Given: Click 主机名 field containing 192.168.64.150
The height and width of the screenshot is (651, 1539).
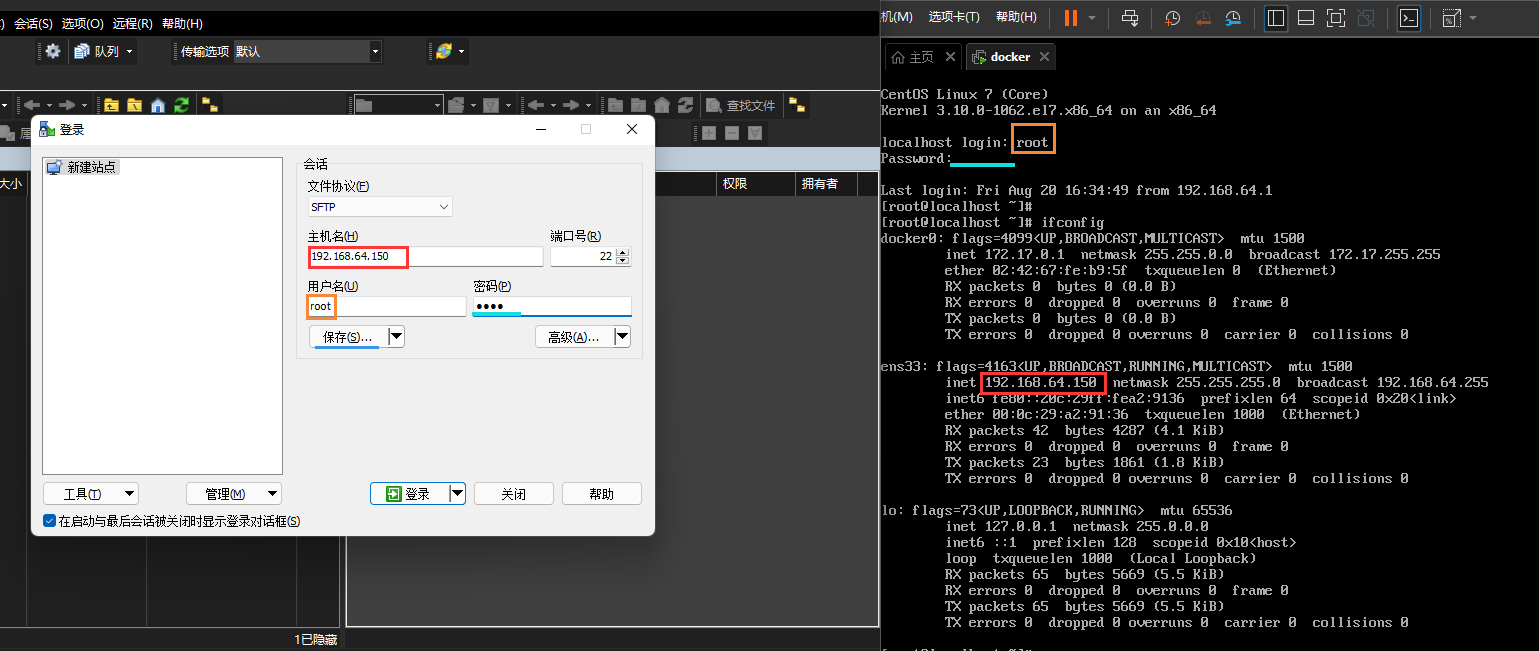Looking at the screenshot, I should point(425,257).
